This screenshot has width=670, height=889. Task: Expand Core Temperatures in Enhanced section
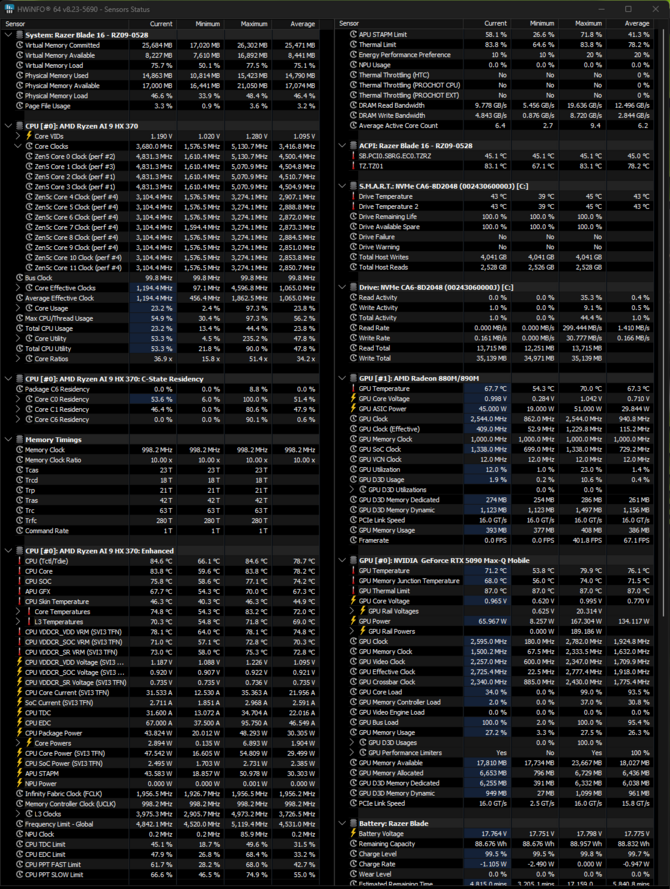point(18,612)
